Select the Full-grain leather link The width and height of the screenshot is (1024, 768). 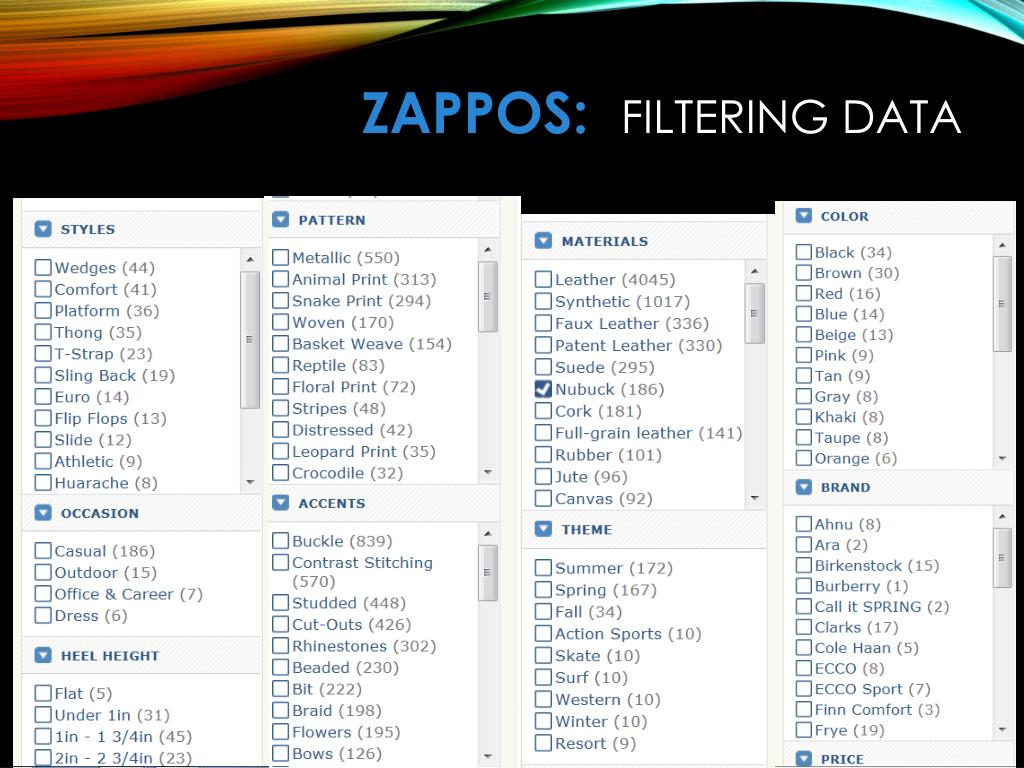[x=648, y=433]
